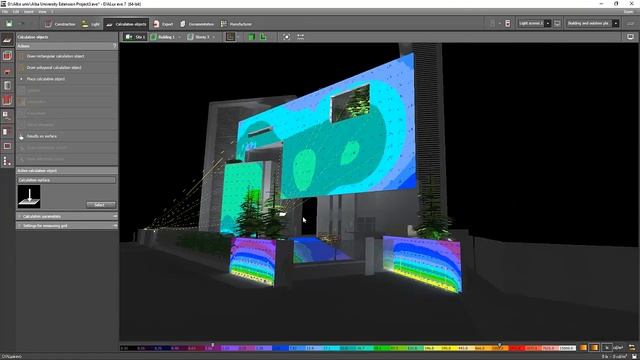The width and height of the screenshot is (640, 360).
Task: Click the 3D view icon in view toolbar
Action: click(230, 37)
